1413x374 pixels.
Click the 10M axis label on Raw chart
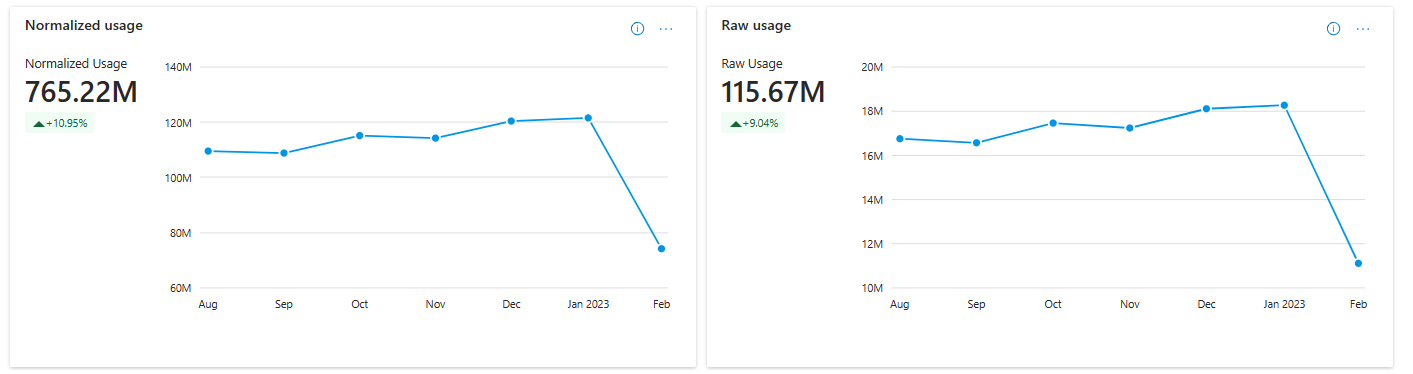pyautogui.click(x=872, y=288)
